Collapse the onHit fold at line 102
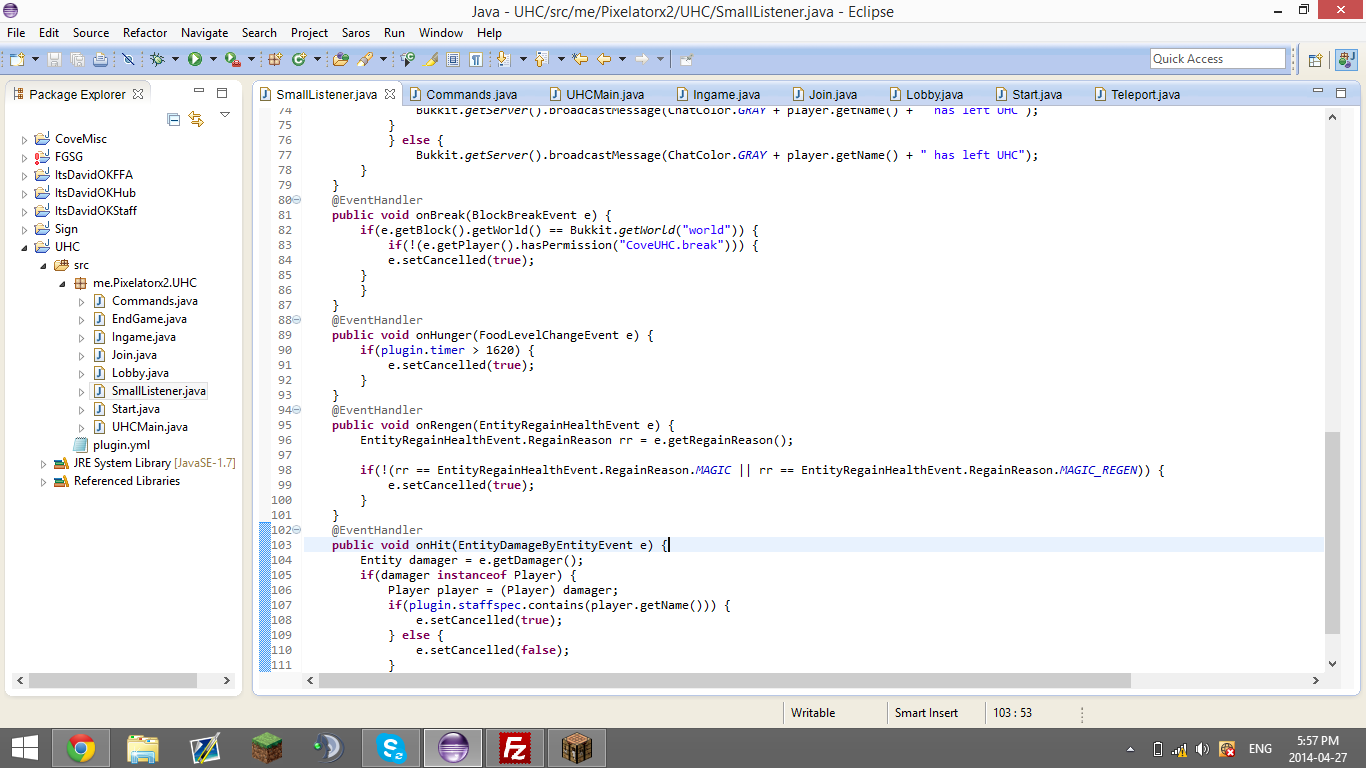The image size is (1366, 768). (297, 530)
